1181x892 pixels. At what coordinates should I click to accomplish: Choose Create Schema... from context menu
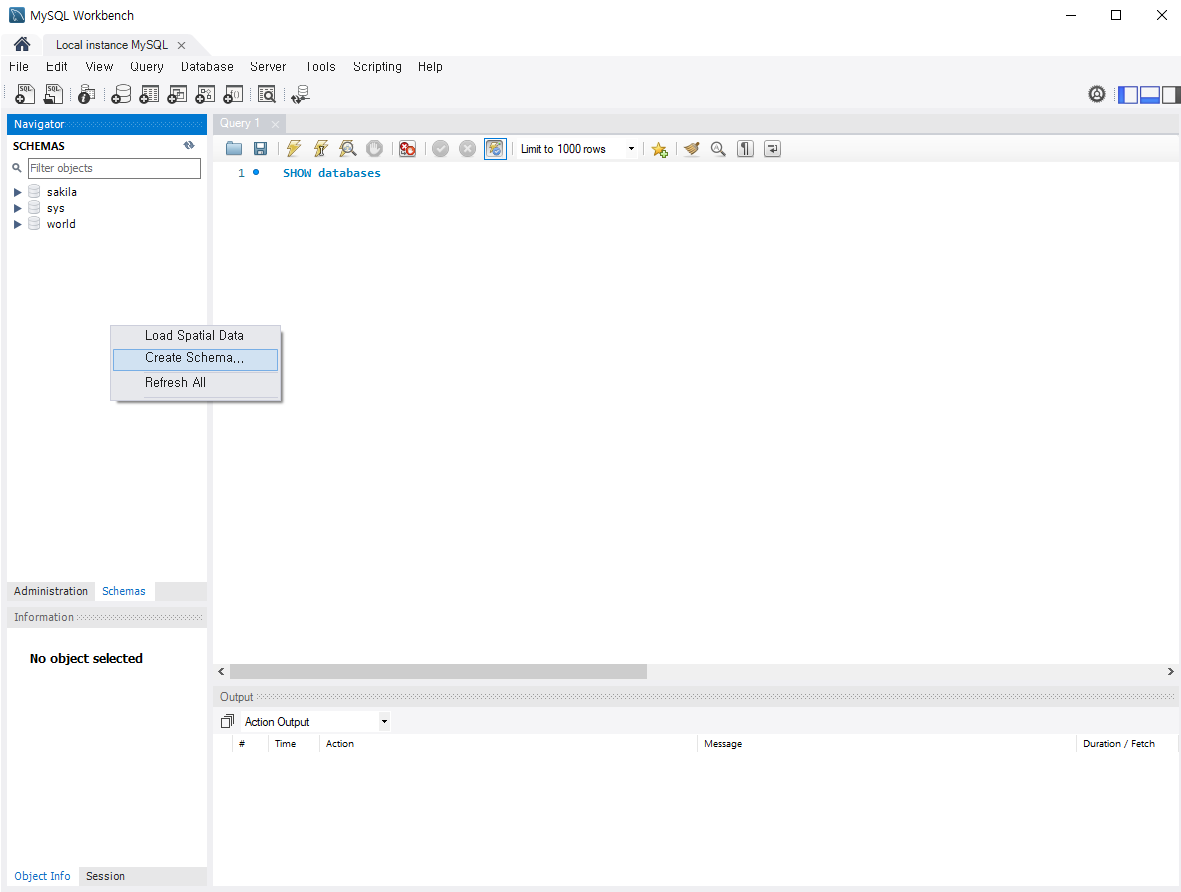tap(195, 359)
